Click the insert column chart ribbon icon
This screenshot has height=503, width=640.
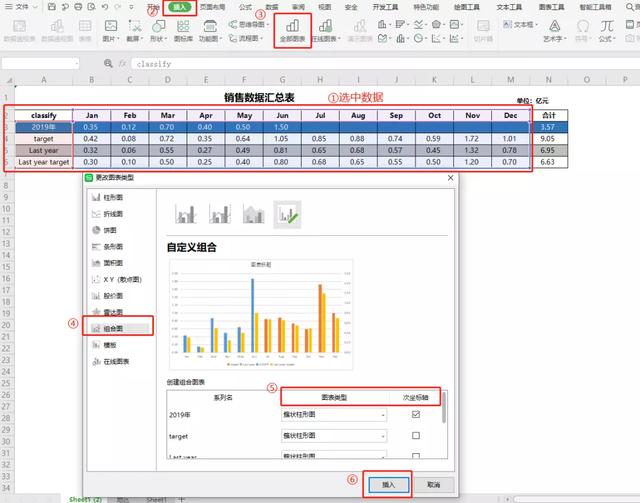(x=384, y=24)
